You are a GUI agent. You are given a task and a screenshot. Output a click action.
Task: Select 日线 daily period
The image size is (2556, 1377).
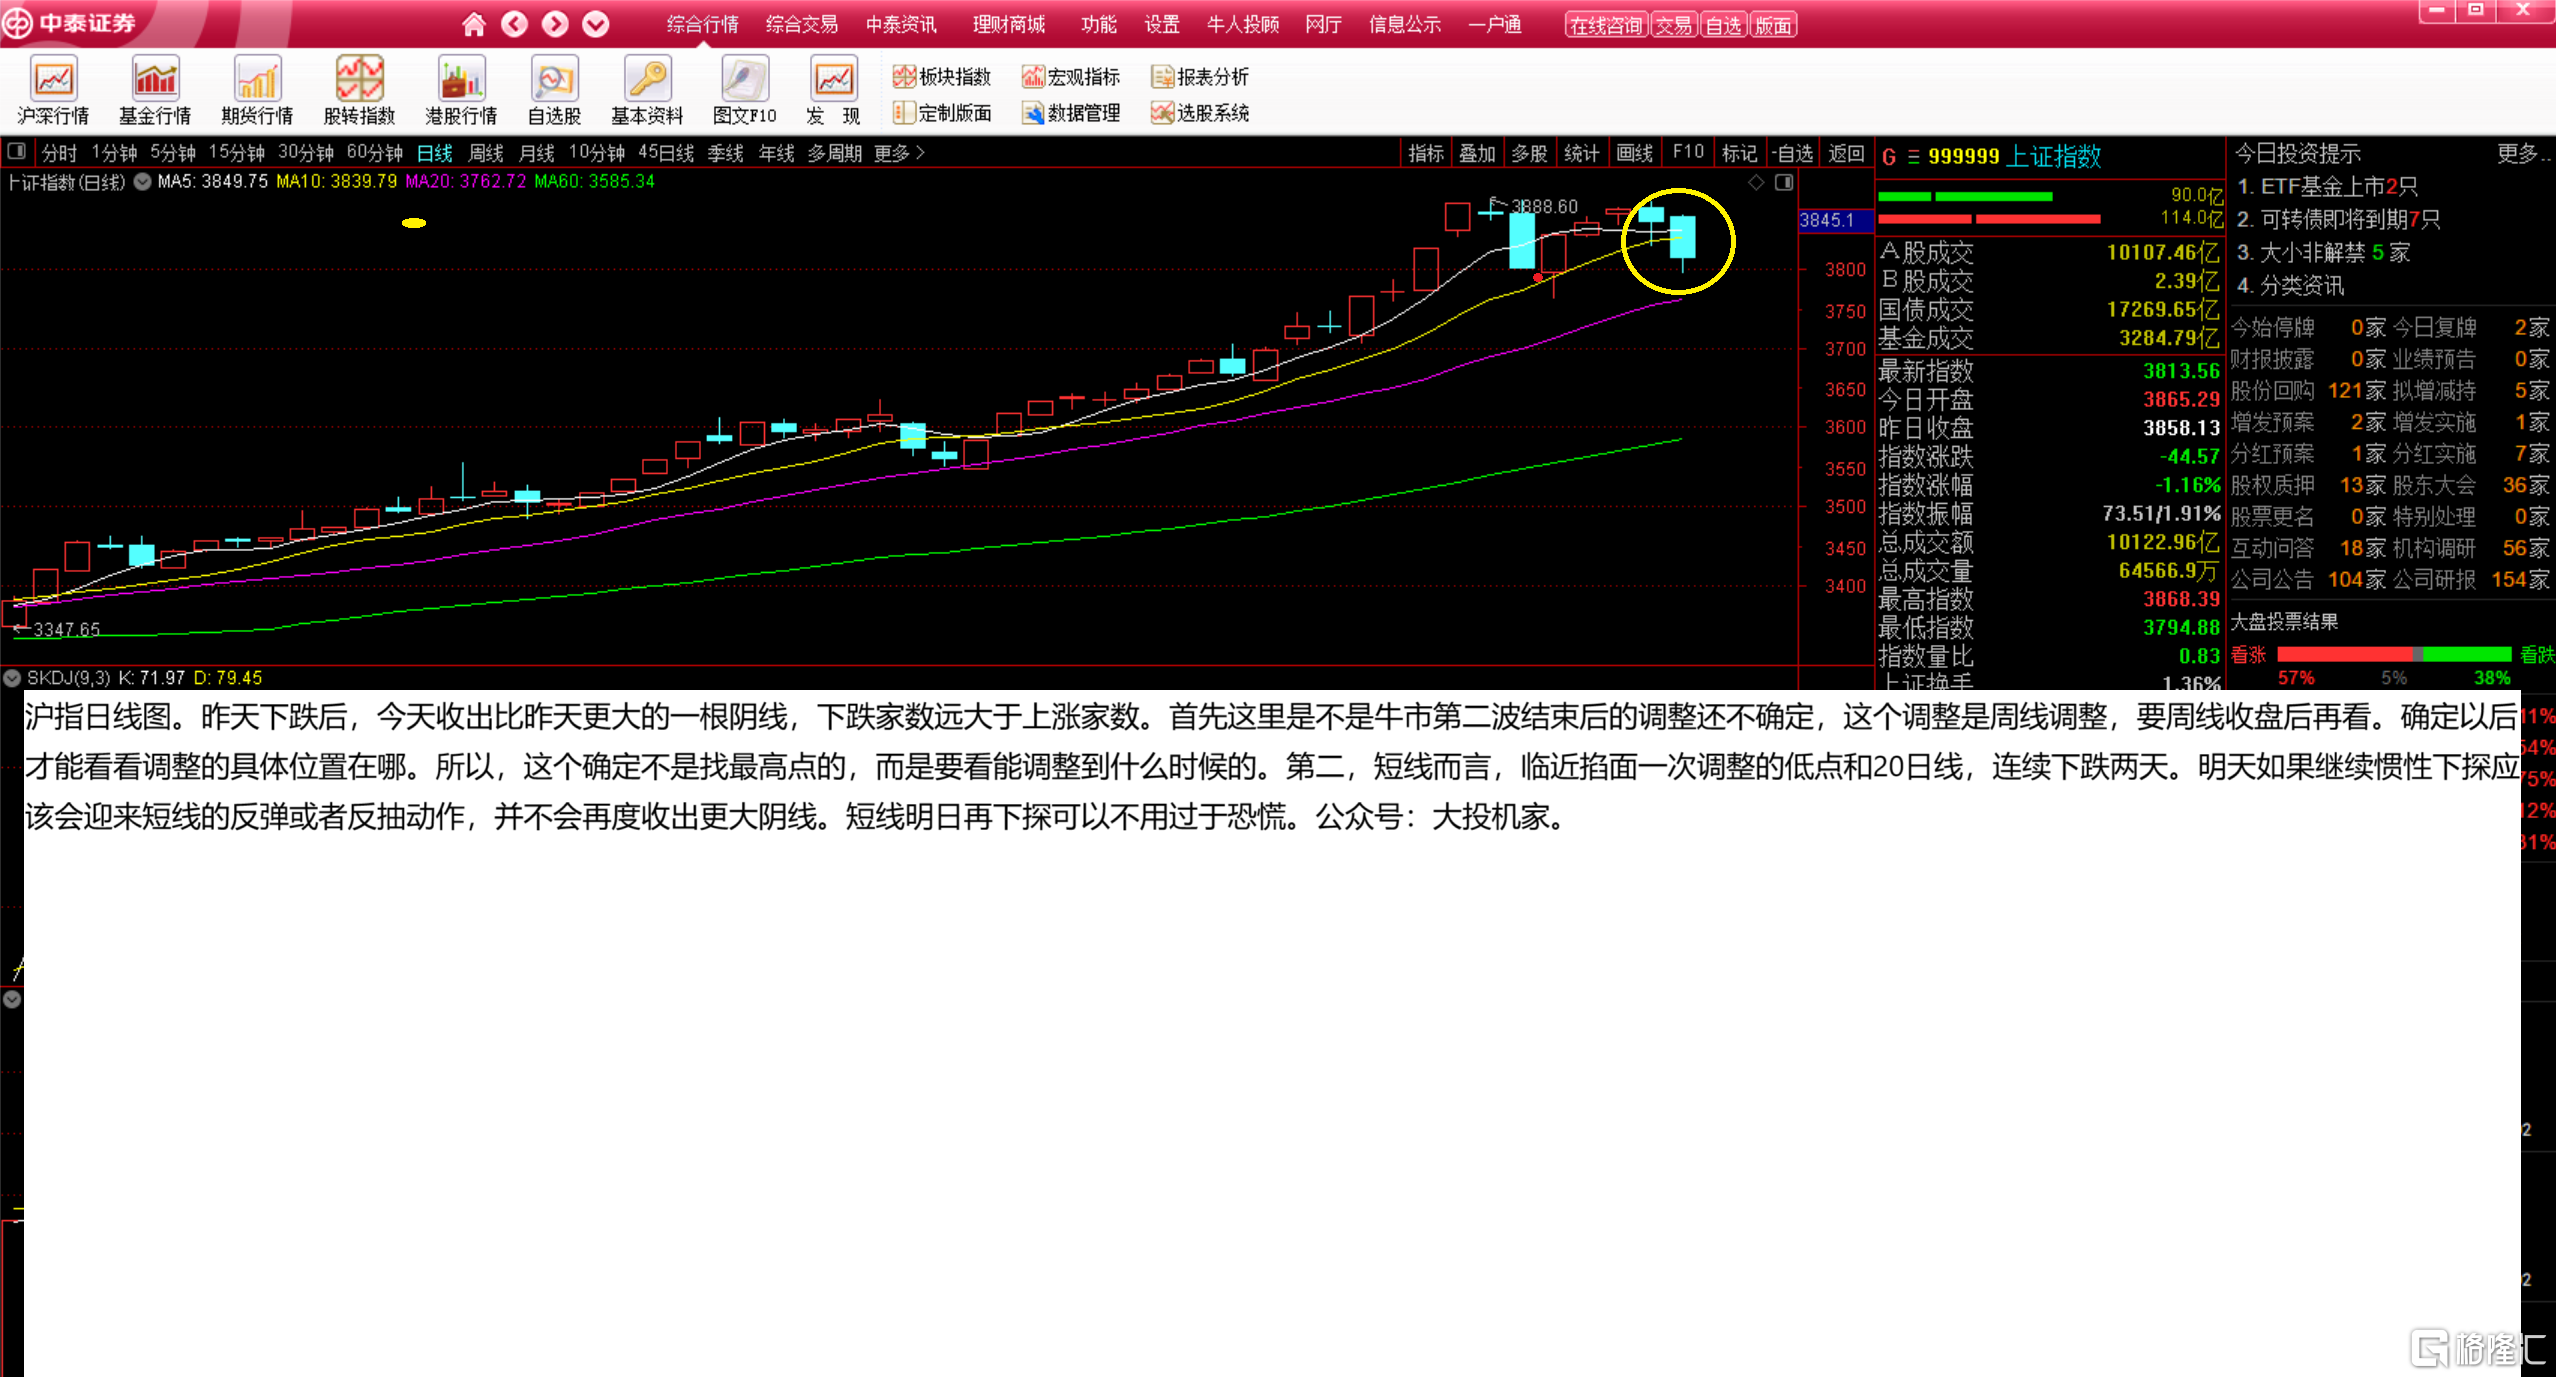point(435,153)
